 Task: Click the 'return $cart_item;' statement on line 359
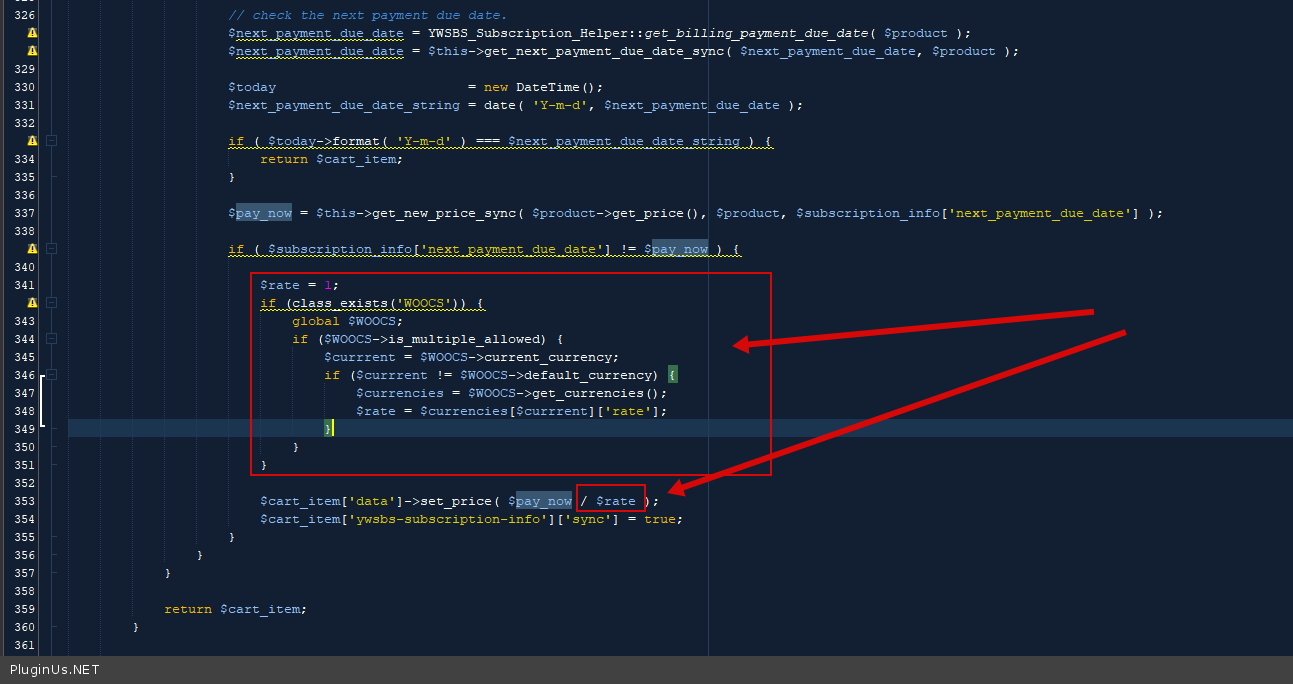236,609
